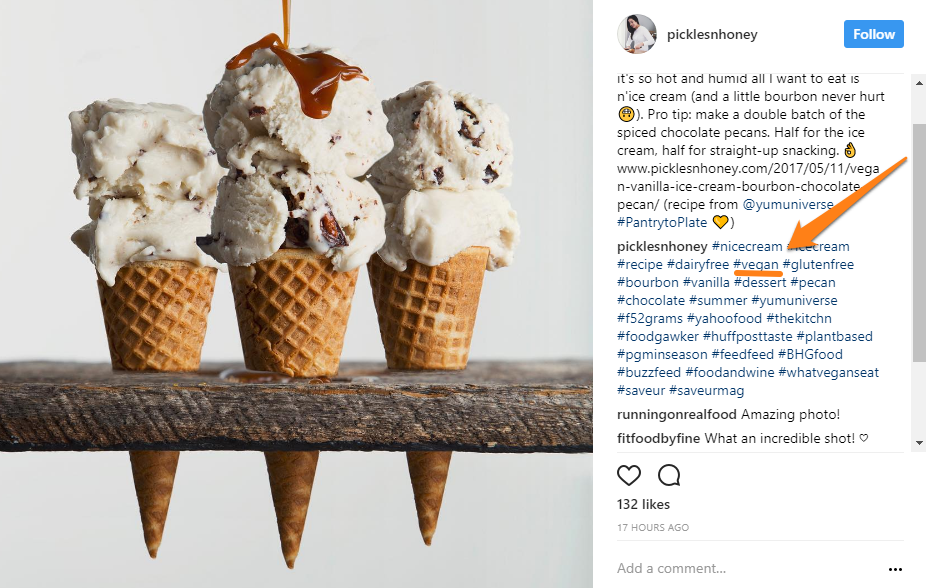This screenshot has height=588, width=926.
Task: Visit runningonrealfood commenter profile
Action: click(x=677, y=414)
